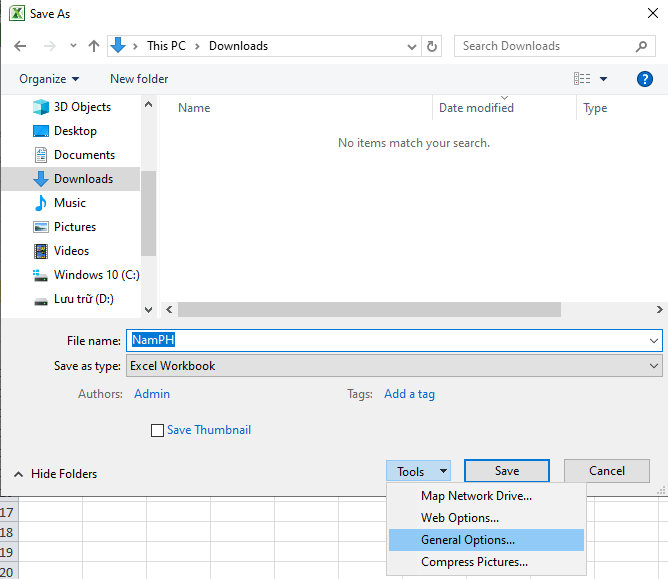Open recent locations dropdown arrow
668x579 pixels.
73,45
